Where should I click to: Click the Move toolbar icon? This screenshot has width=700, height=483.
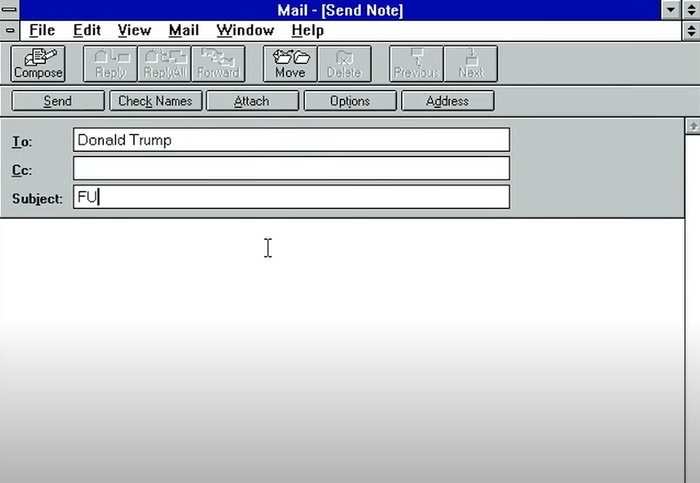[x=290, y=64]
